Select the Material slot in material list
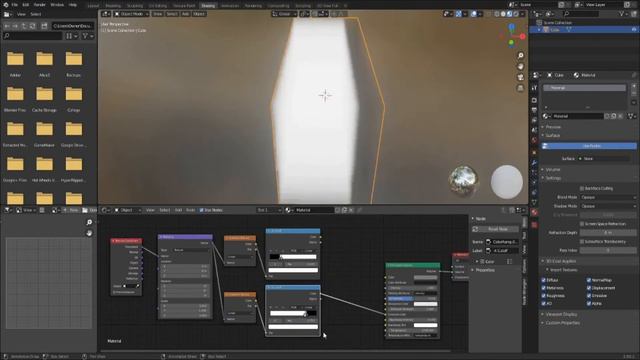This screenshot has width=640, height=360. click(x=584, y=88)
